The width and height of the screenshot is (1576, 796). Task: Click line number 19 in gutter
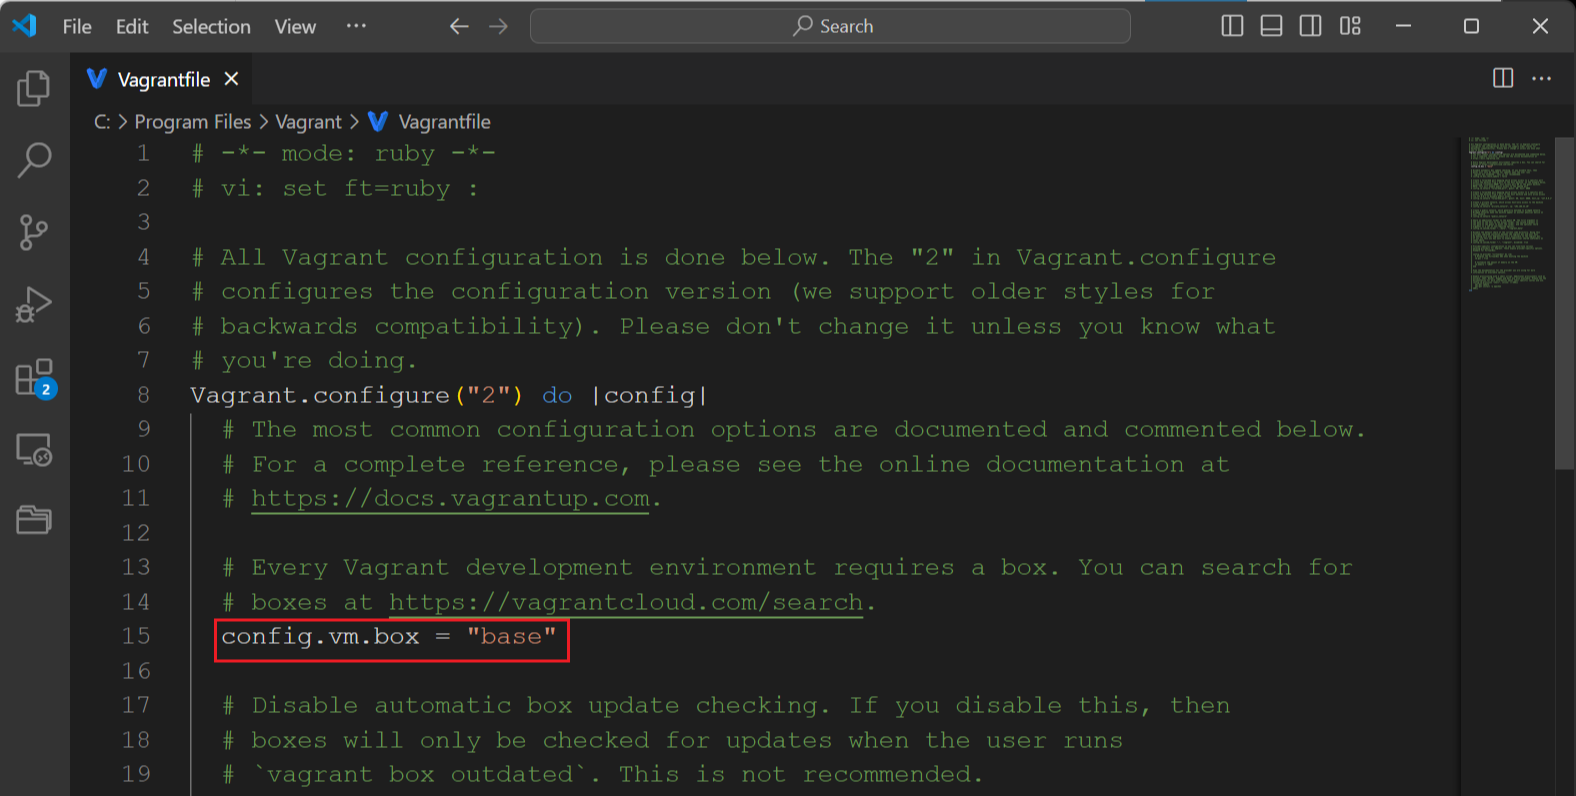coord(136,774)
